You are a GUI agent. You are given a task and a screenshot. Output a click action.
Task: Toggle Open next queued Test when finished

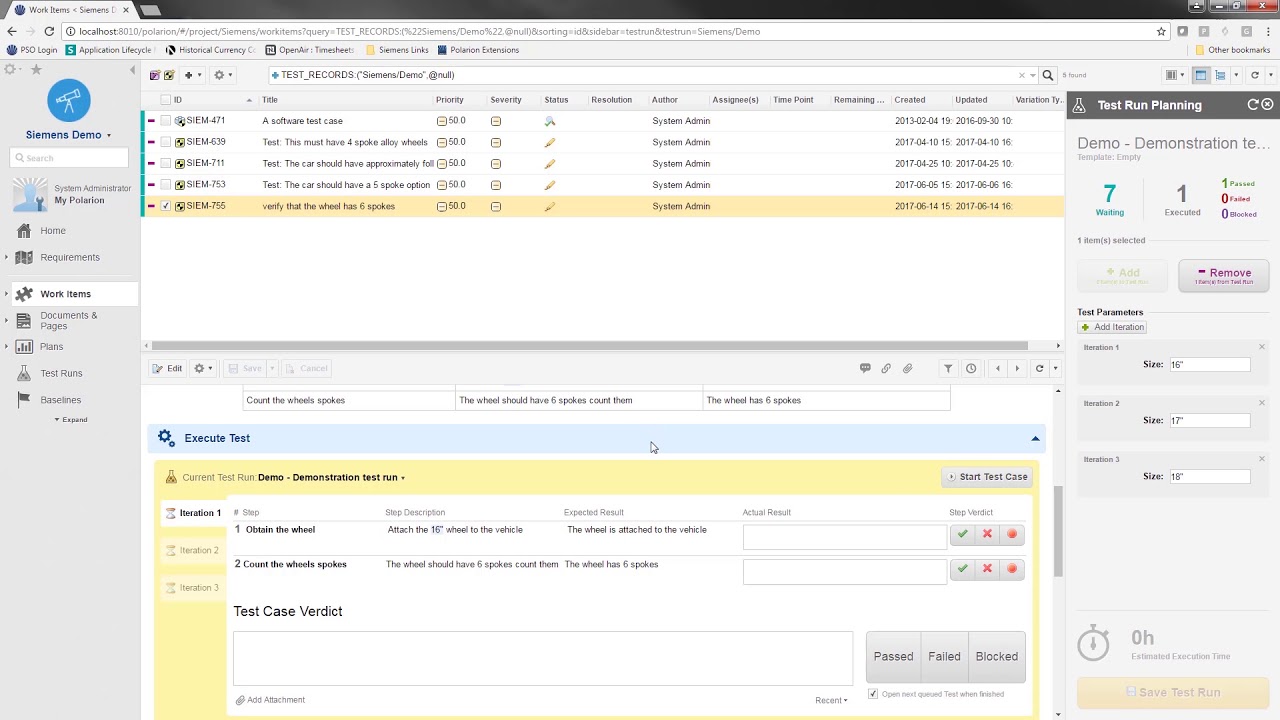tap(873, 694)
